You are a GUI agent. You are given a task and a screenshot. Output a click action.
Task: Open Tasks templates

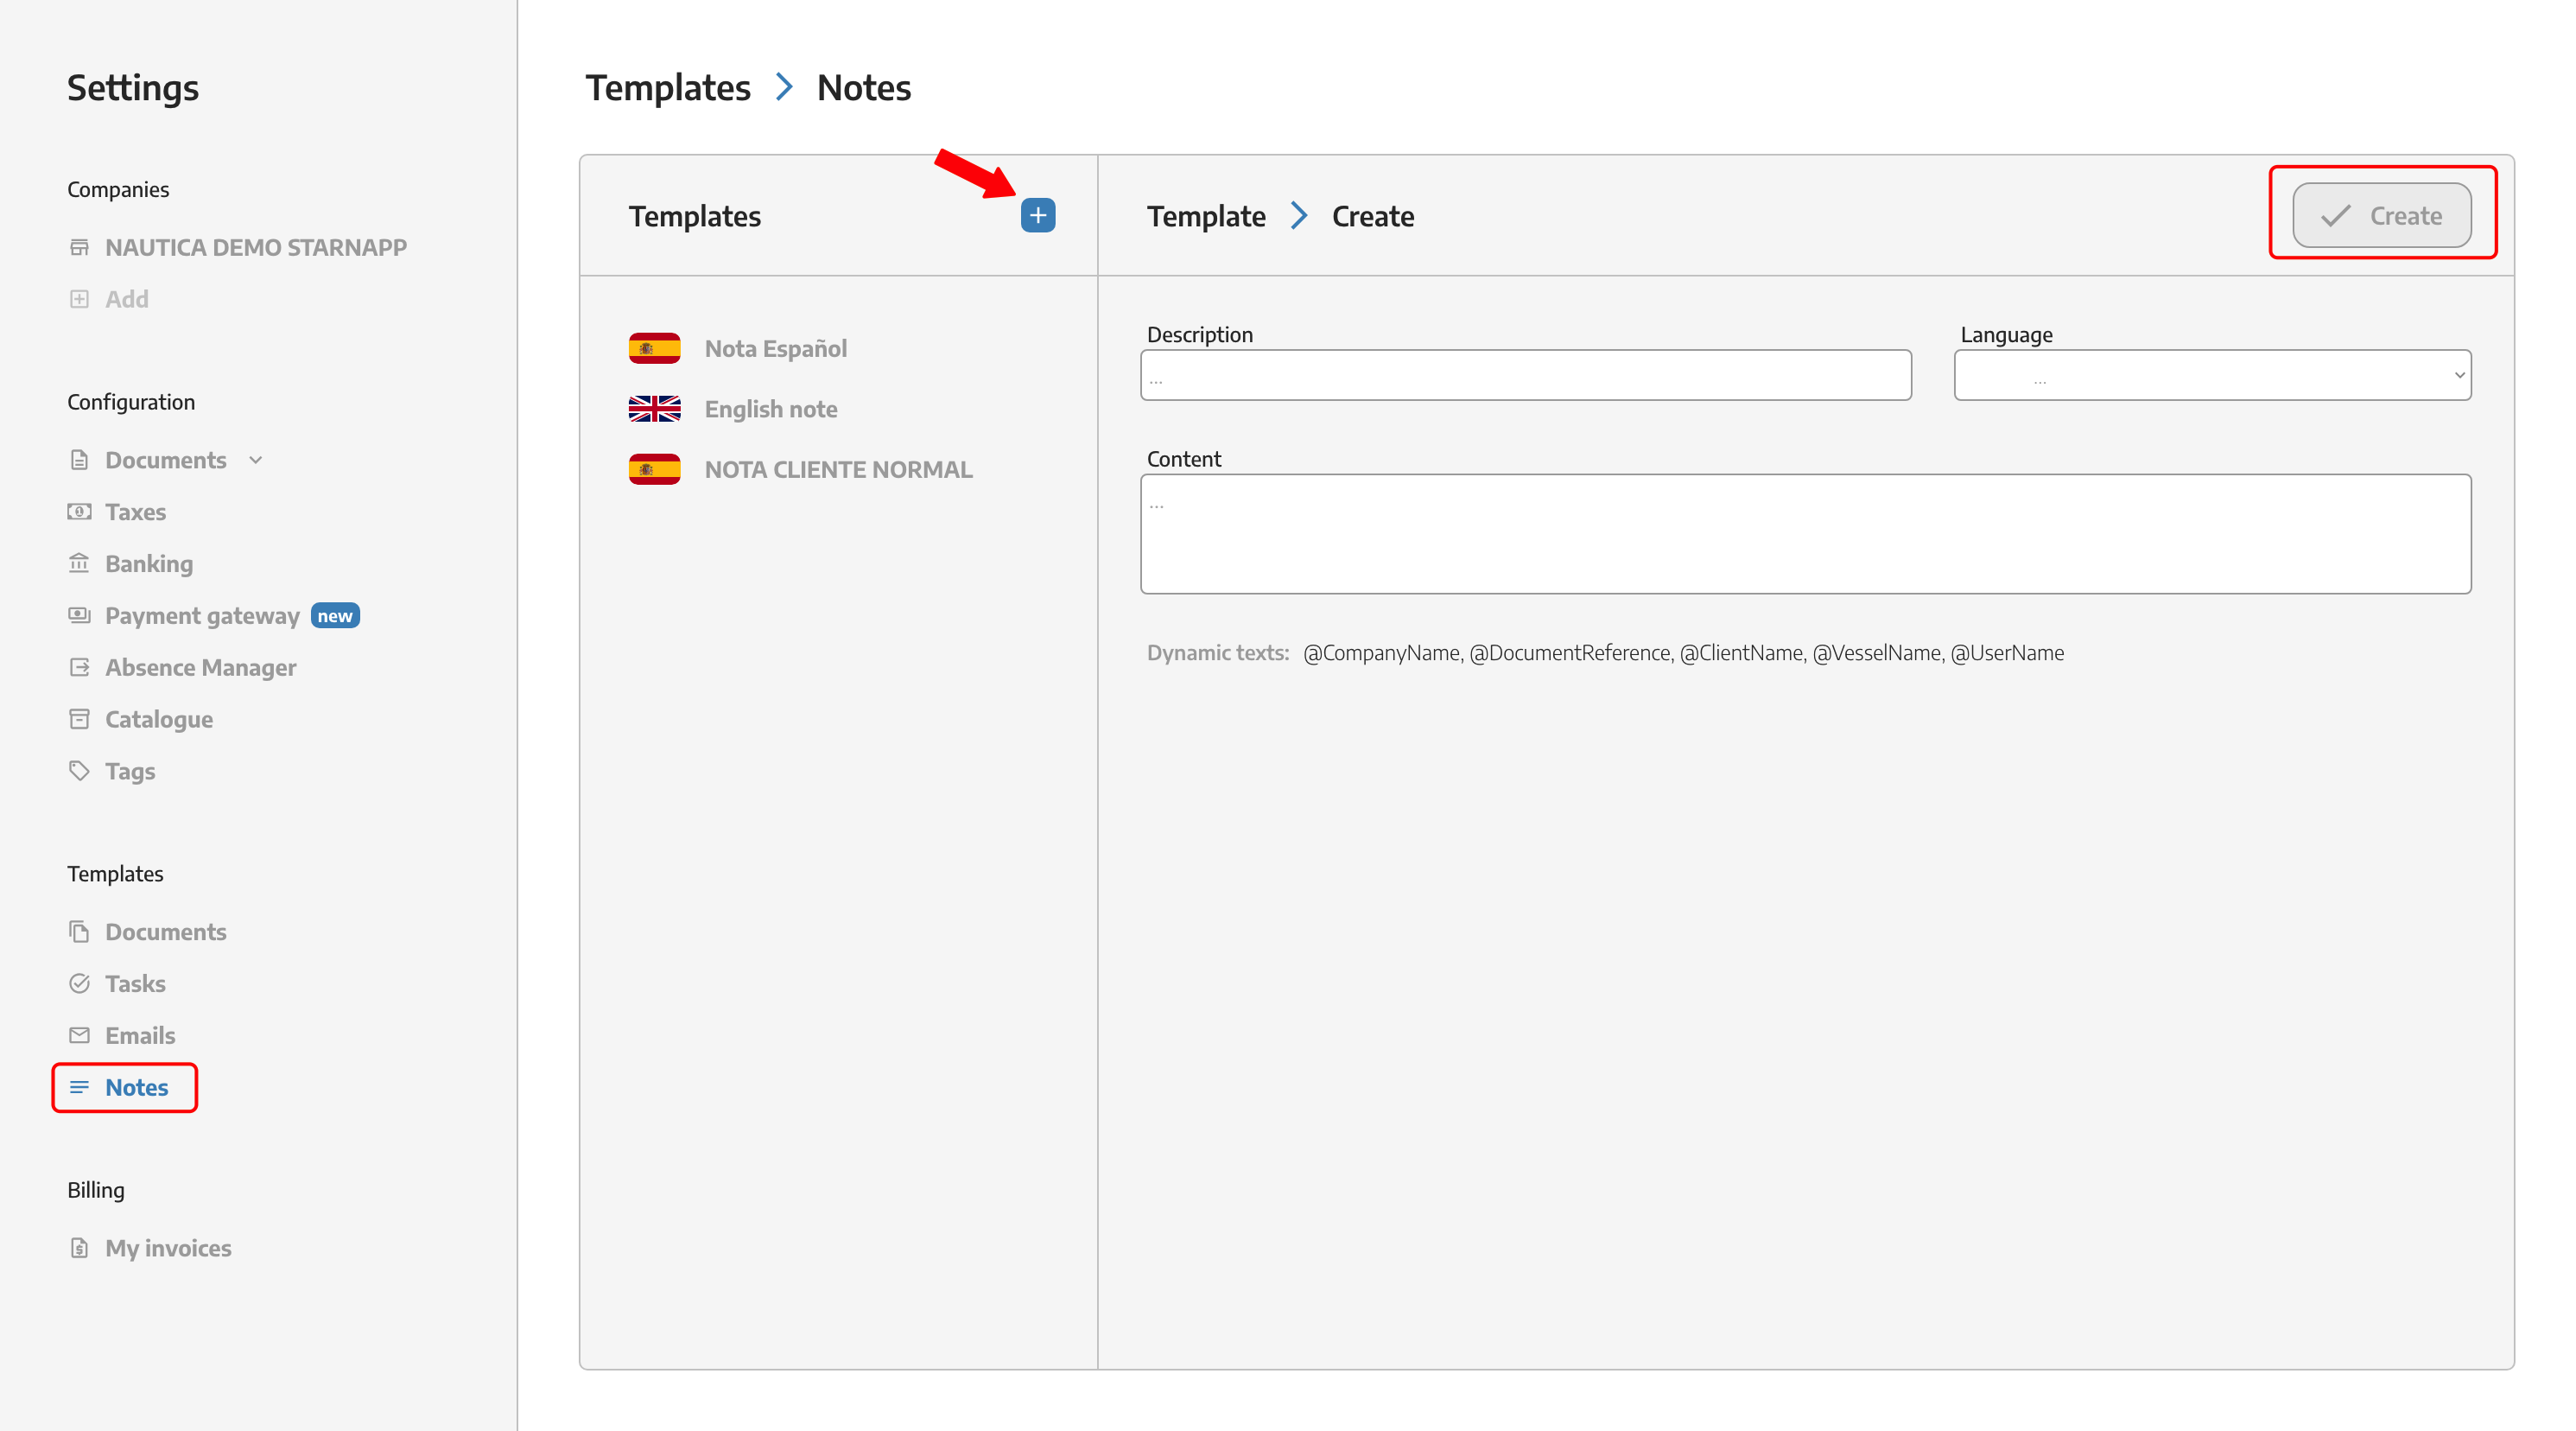tap(135, 984)
